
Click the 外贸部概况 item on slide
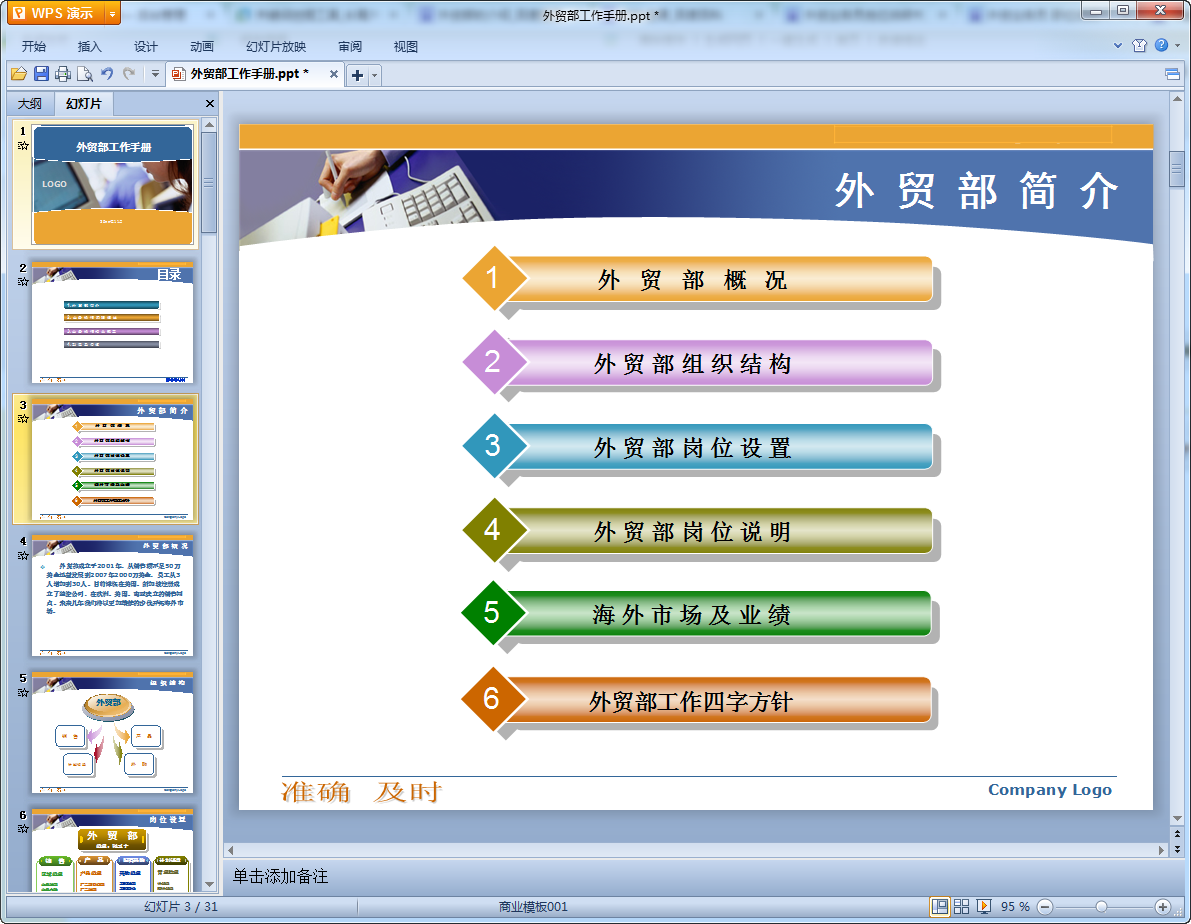[x=699, y=280]
